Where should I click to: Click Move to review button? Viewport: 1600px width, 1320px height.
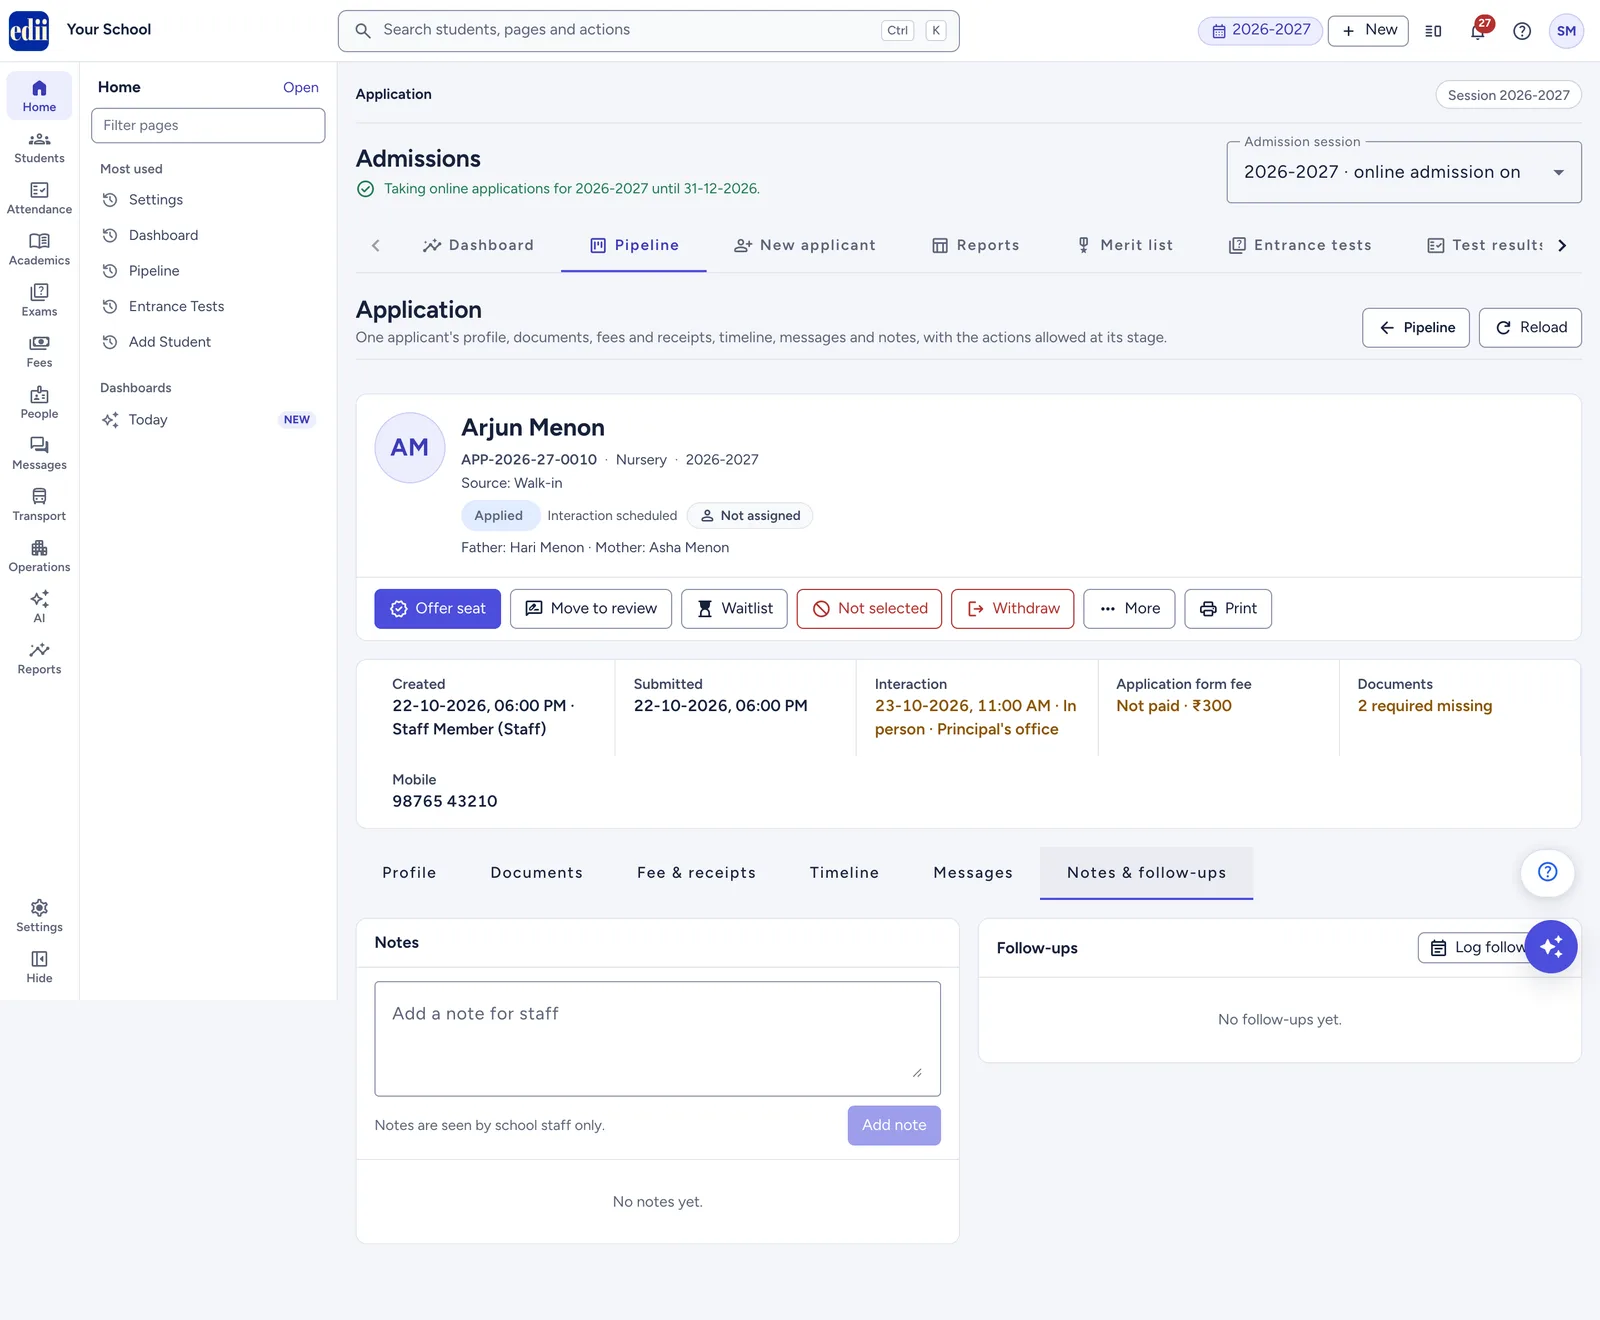coord(591,608)
